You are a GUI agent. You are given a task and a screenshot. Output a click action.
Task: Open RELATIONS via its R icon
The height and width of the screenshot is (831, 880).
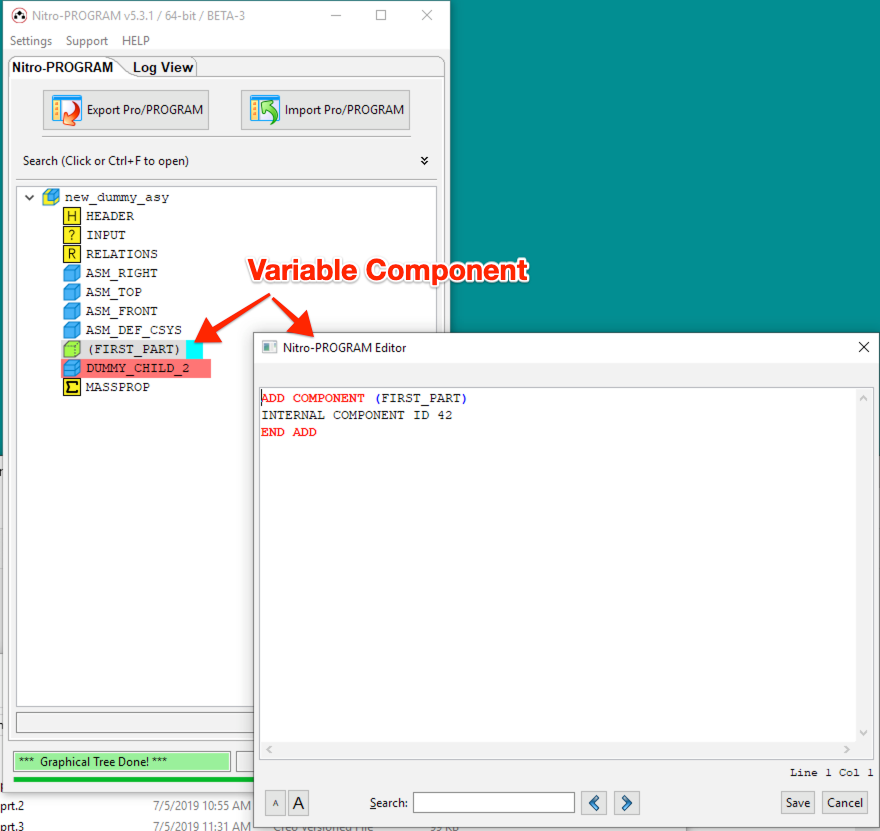[70, 253]
